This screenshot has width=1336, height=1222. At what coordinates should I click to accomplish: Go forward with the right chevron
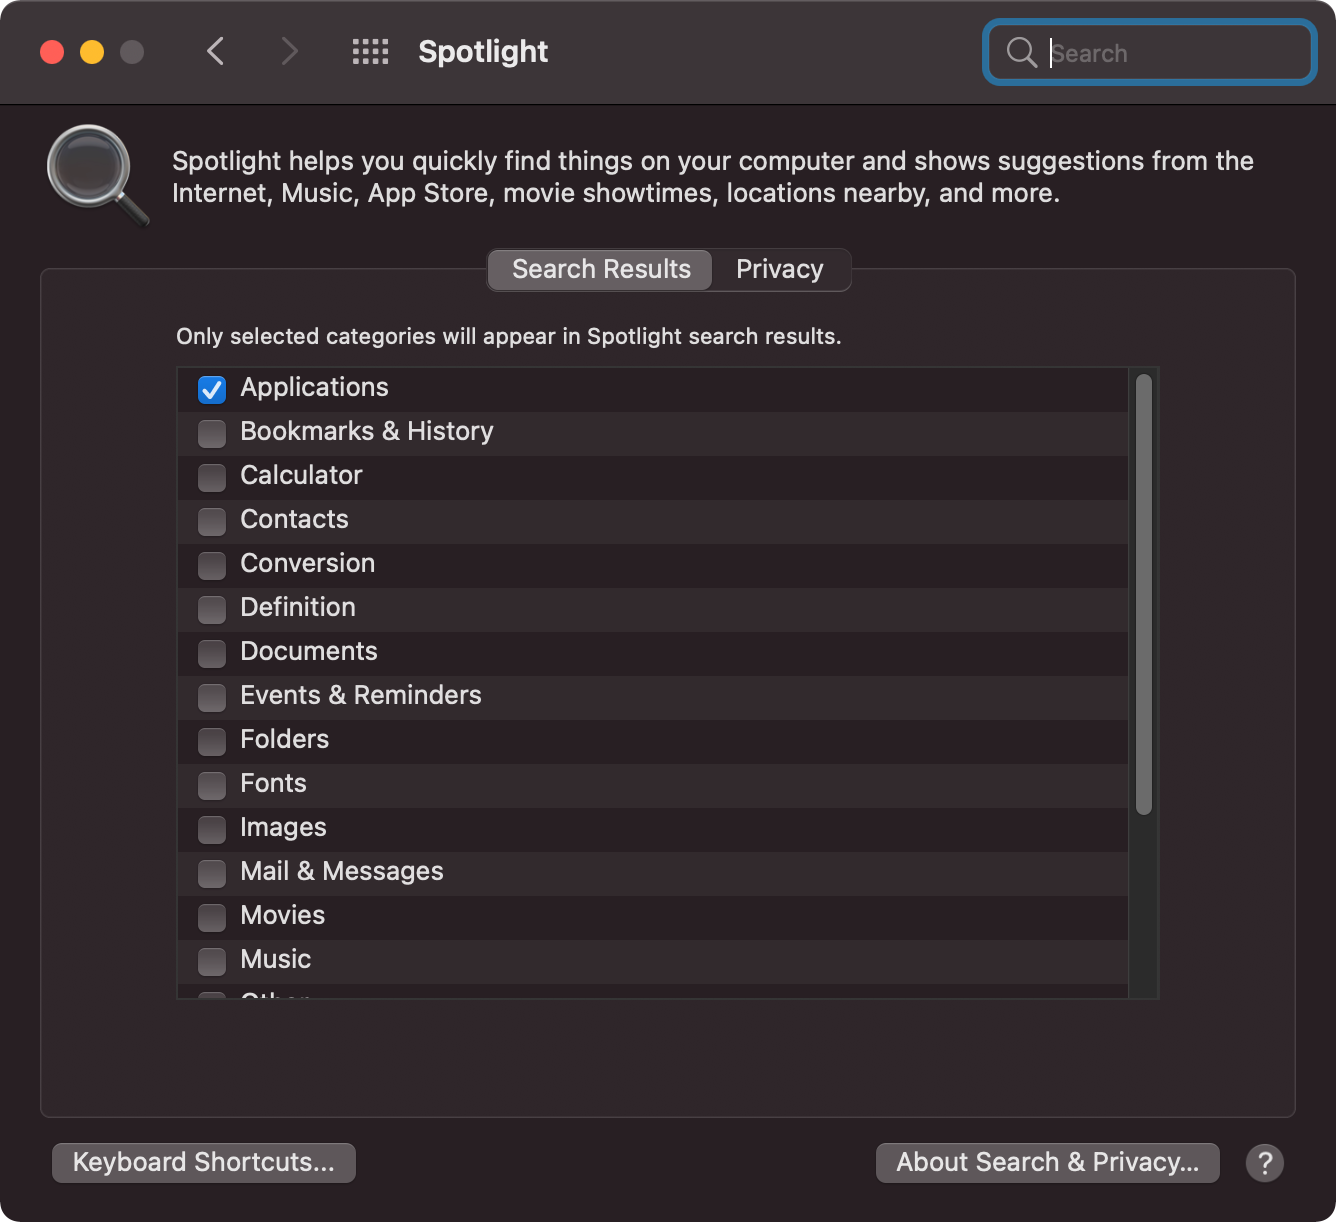tap(289, 51)
